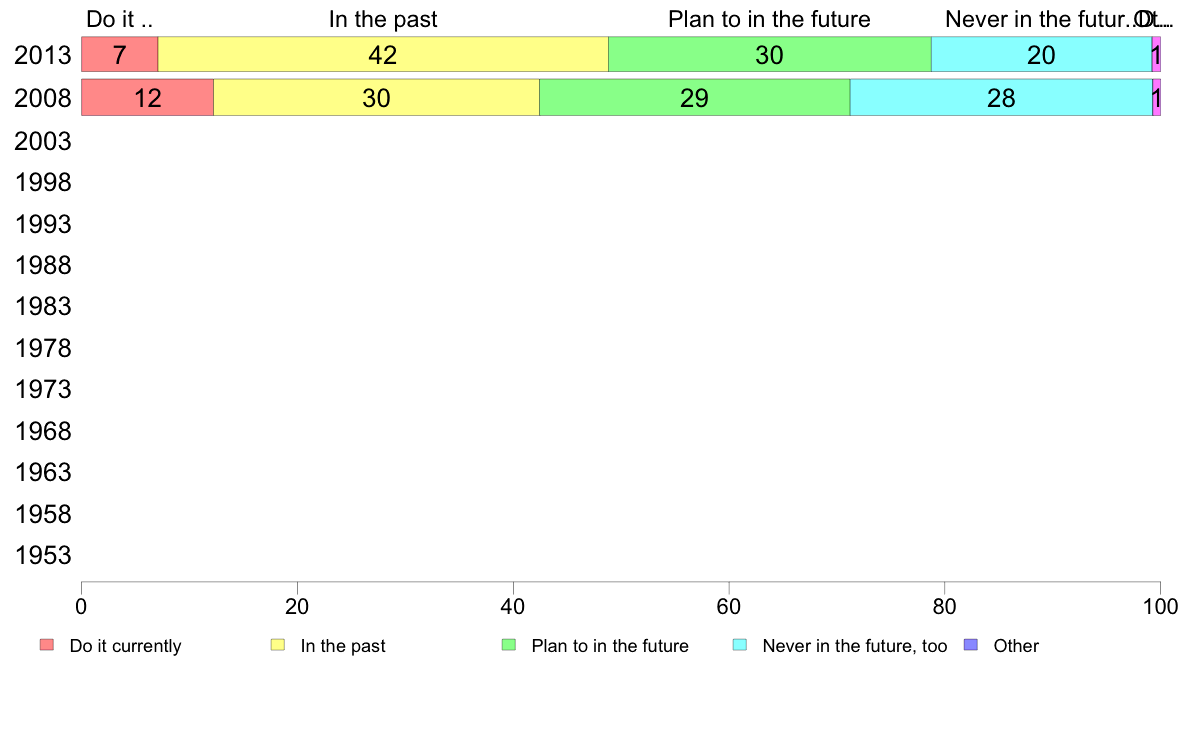
Task: Click the 'In the past' column header
Action: pyautogui.click(x=383, y=19)
